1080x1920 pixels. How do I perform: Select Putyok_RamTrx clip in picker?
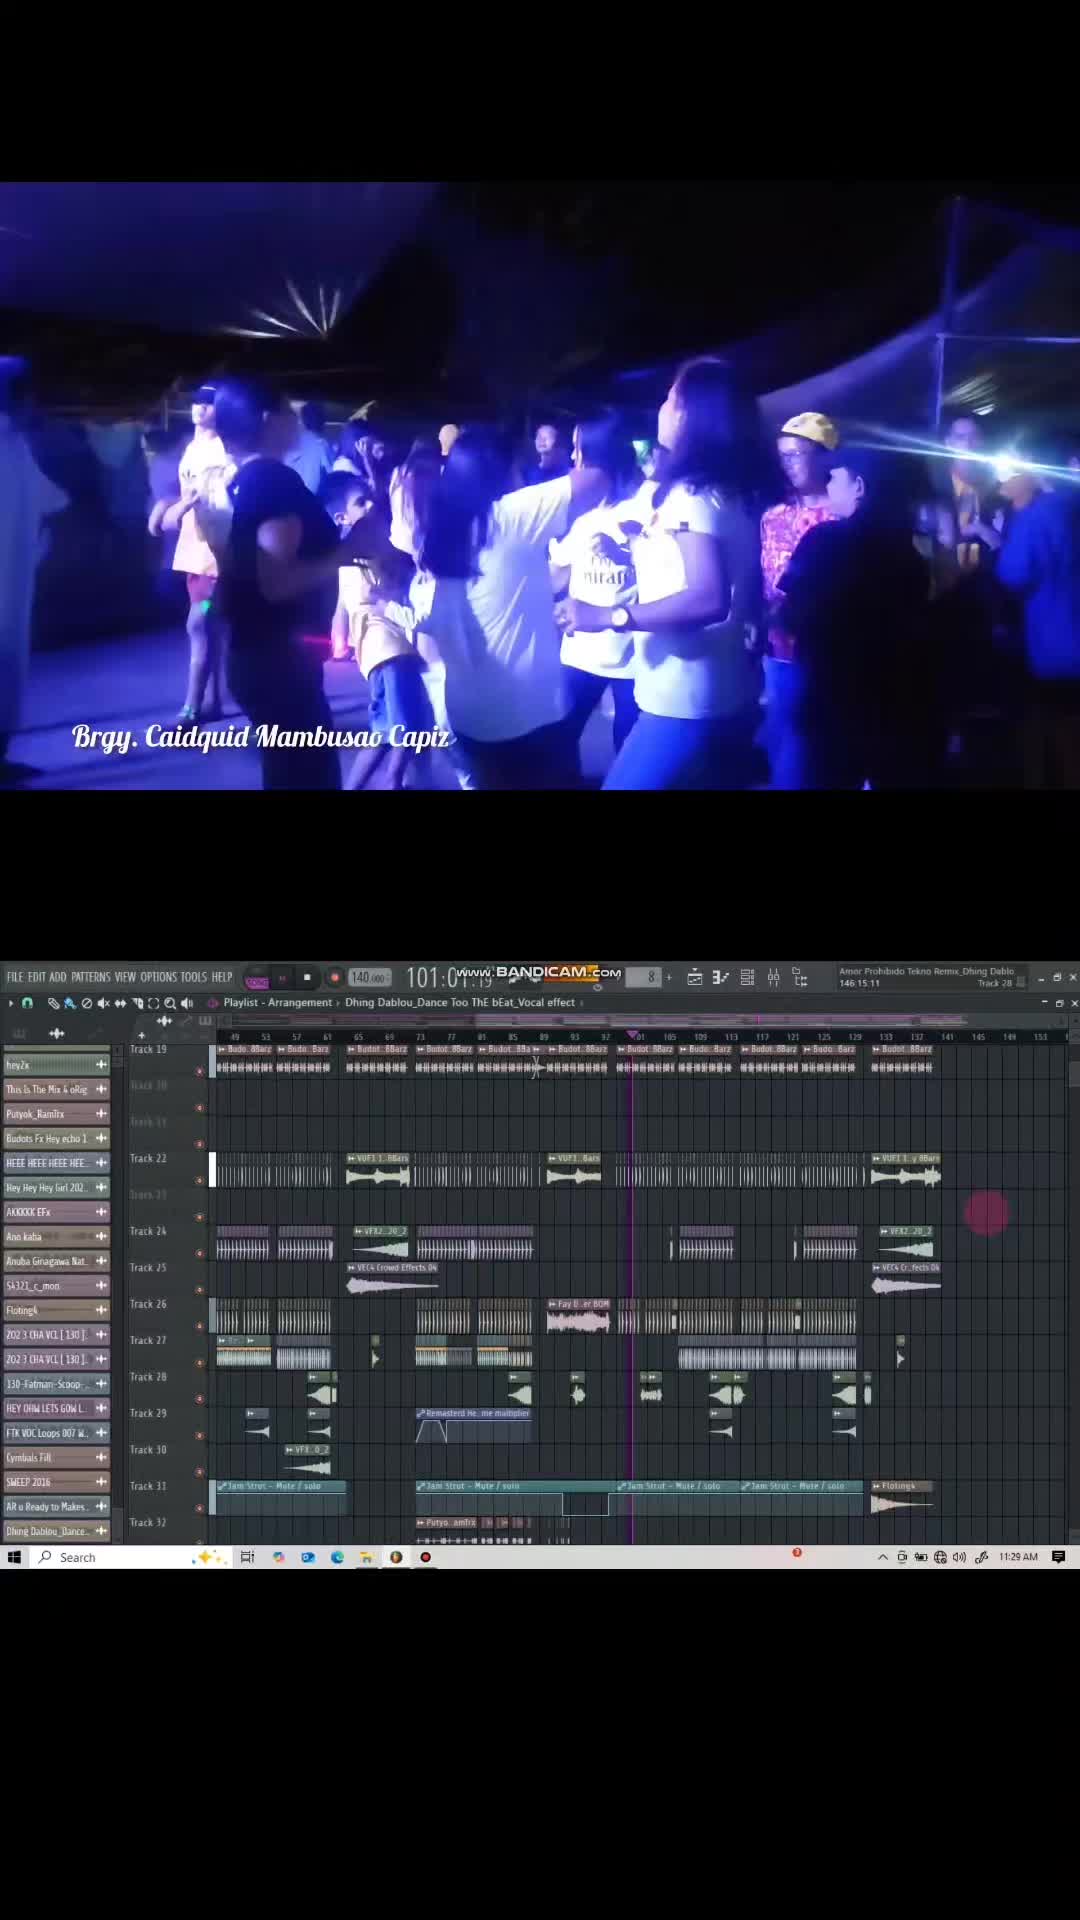click(56, 1114)
